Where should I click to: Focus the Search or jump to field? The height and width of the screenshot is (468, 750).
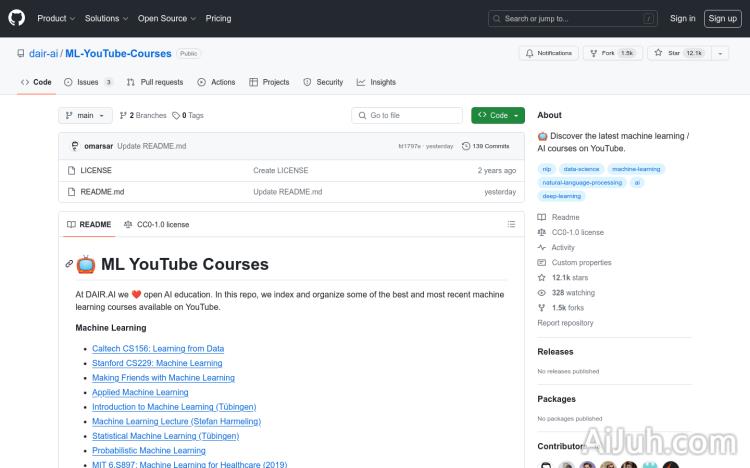coord(573,19)
